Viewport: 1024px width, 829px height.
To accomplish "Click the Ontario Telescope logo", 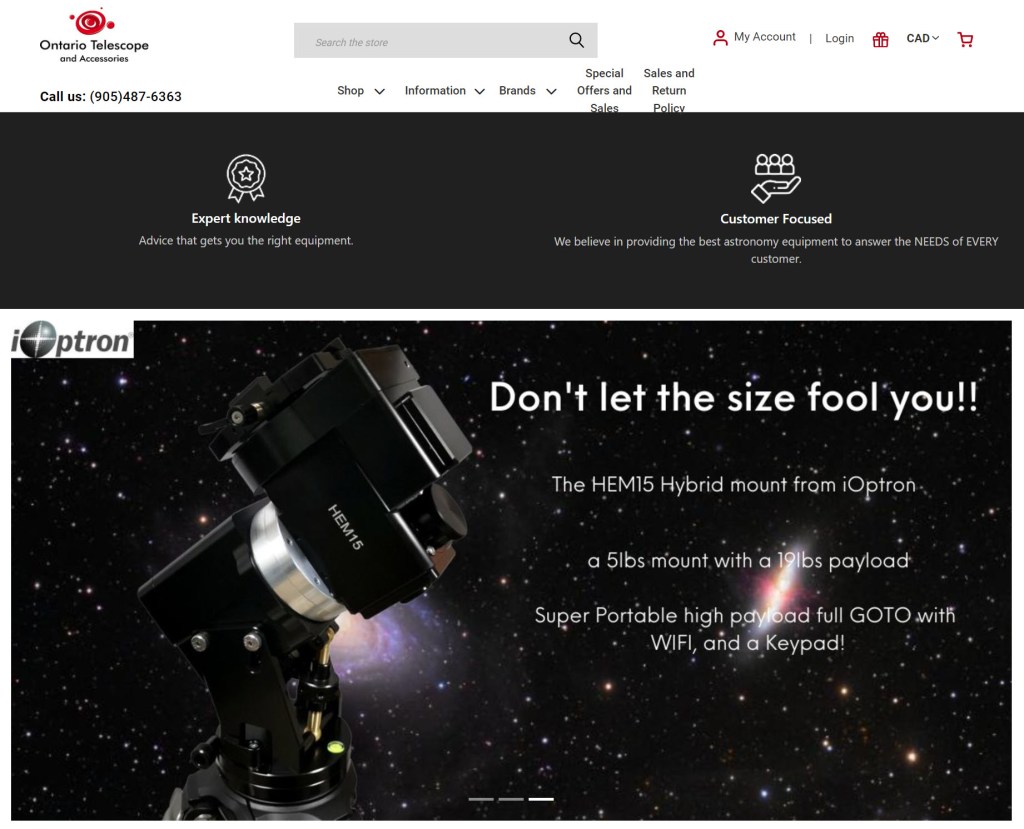I will click(93, 36).
